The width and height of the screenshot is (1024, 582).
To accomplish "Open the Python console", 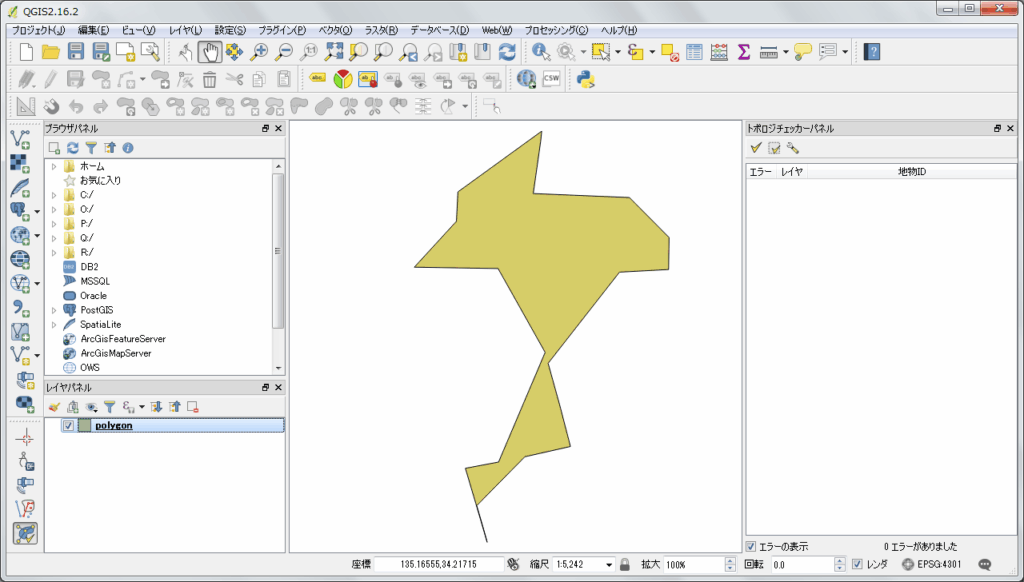I will pos(586,79).
